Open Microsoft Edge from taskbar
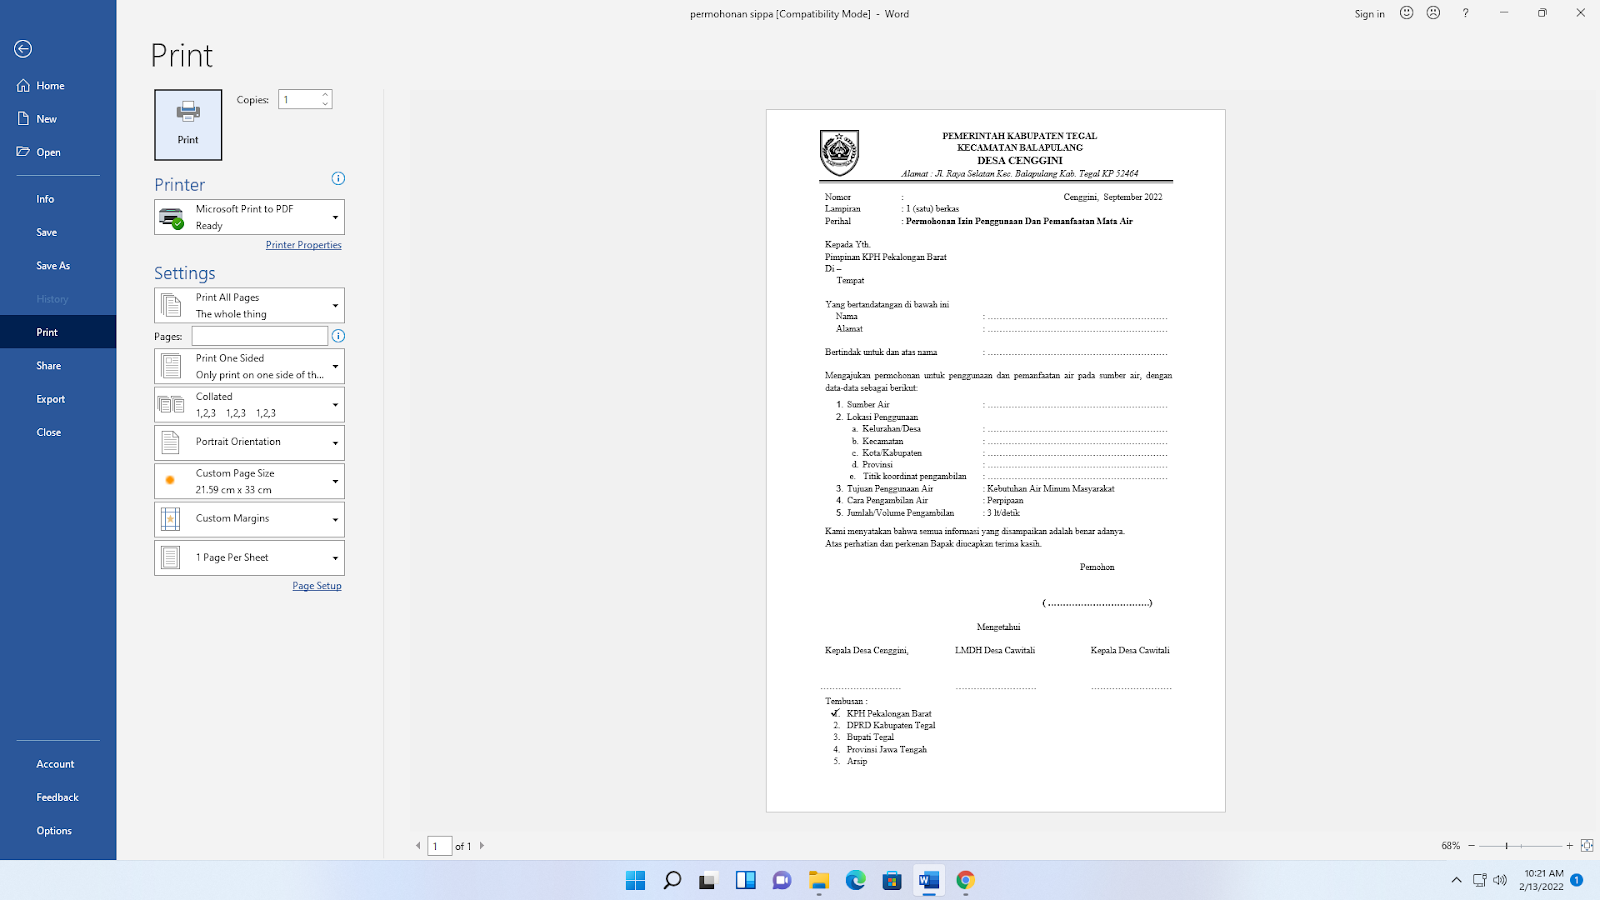Screen dimensions: 1600x900 pyautogui.click(x=855, y=880)
